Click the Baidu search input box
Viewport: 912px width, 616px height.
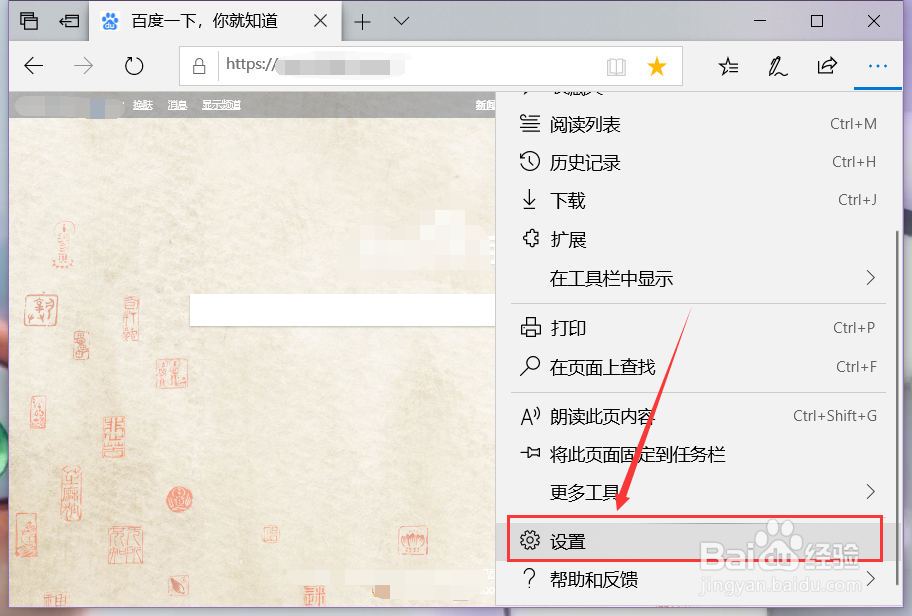[342, 309]
